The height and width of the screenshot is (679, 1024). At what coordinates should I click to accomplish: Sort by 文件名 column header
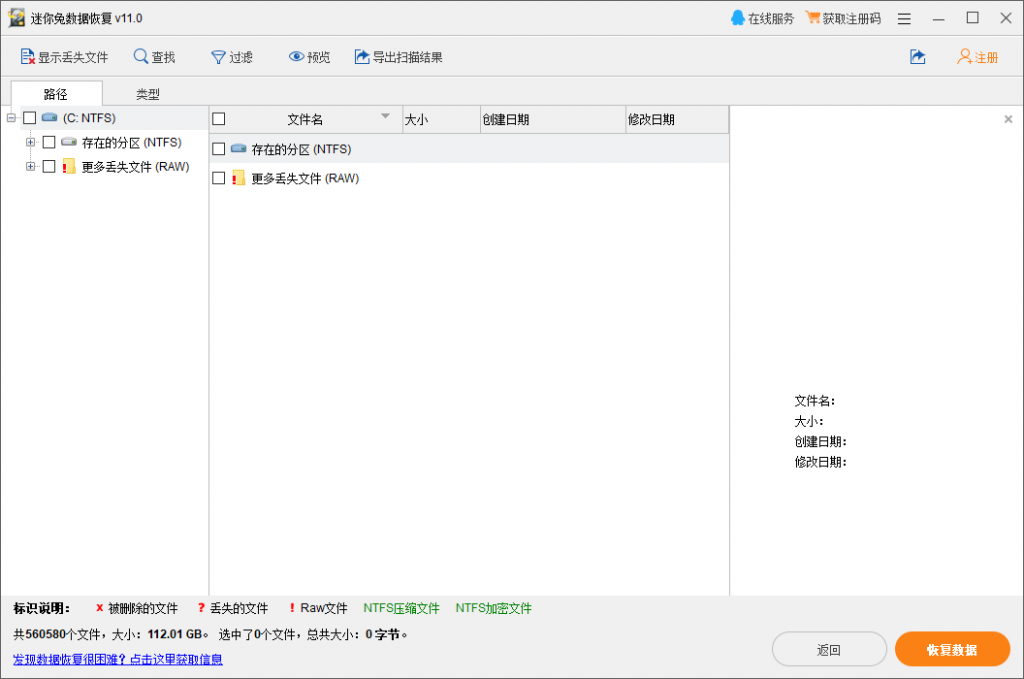[306, 119]
